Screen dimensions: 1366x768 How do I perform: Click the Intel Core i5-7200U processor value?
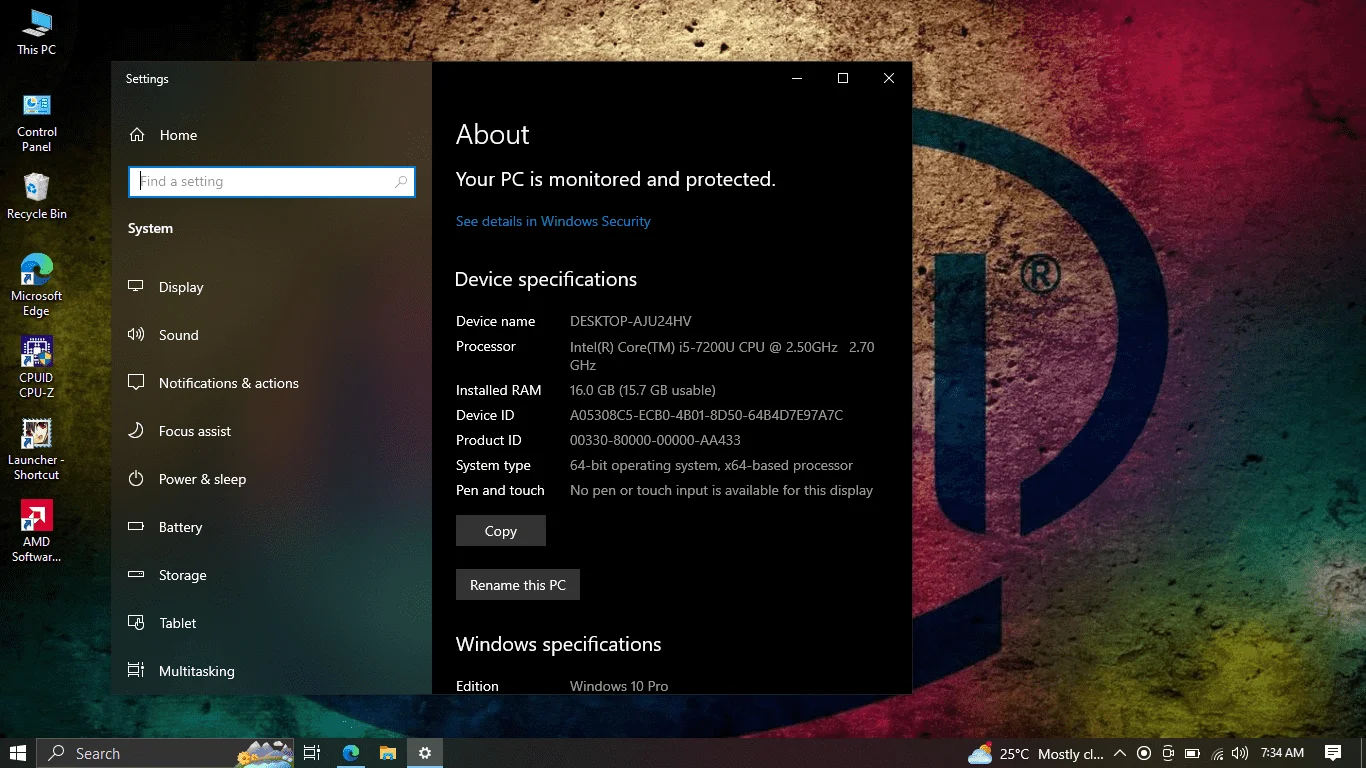[x=722, y=356]
